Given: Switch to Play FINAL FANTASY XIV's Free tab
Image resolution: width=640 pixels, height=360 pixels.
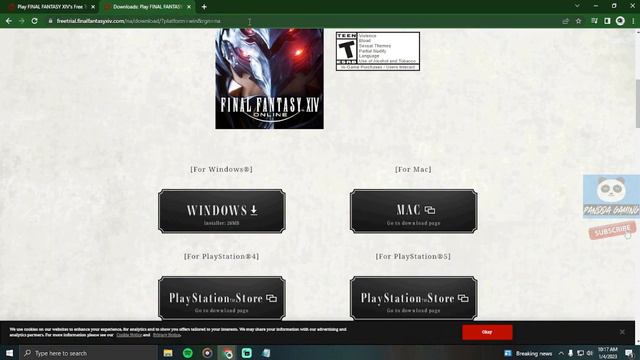Looking at the screenshot, I should click(51, 7).
